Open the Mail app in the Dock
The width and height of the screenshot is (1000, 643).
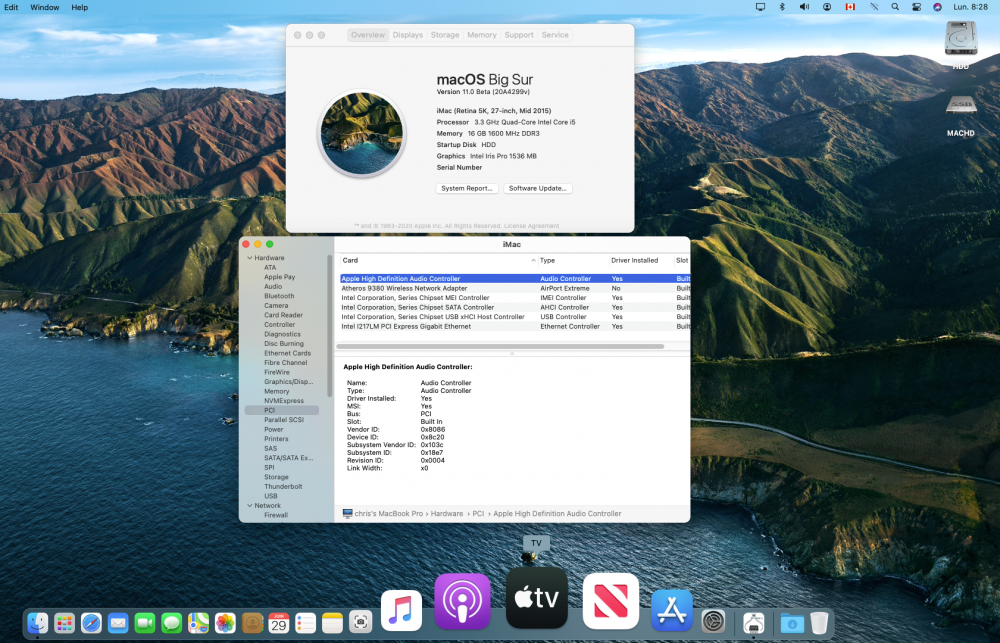tap(118, 623)
